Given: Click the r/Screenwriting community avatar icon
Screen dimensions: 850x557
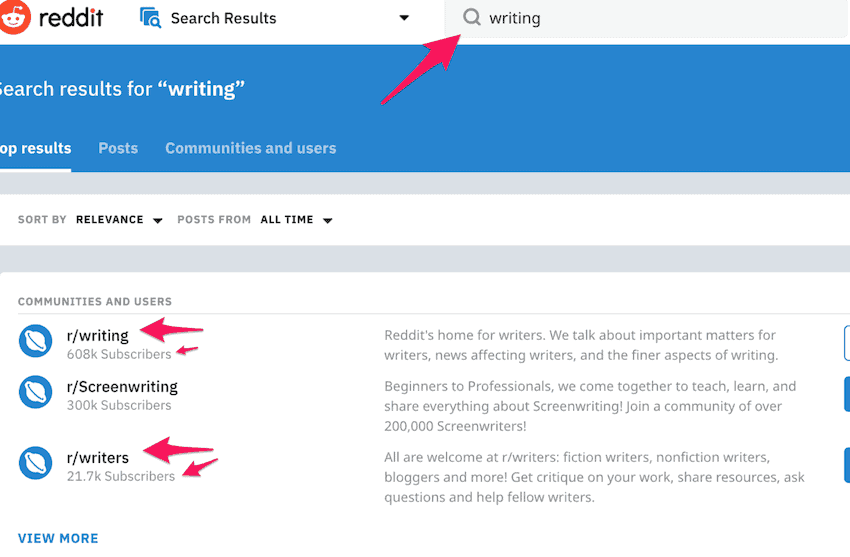Looking at the screenshot, I should (35, 392).
